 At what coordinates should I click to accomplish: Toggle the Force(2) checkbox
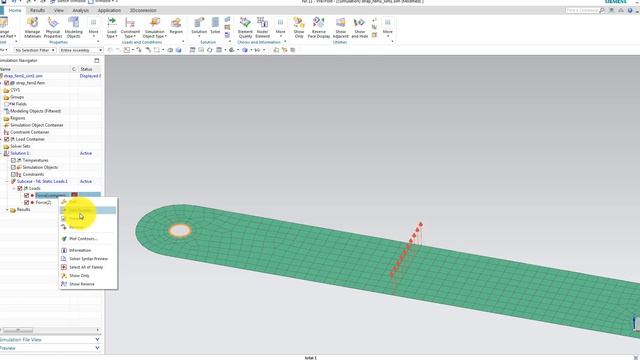click(27, 202)
